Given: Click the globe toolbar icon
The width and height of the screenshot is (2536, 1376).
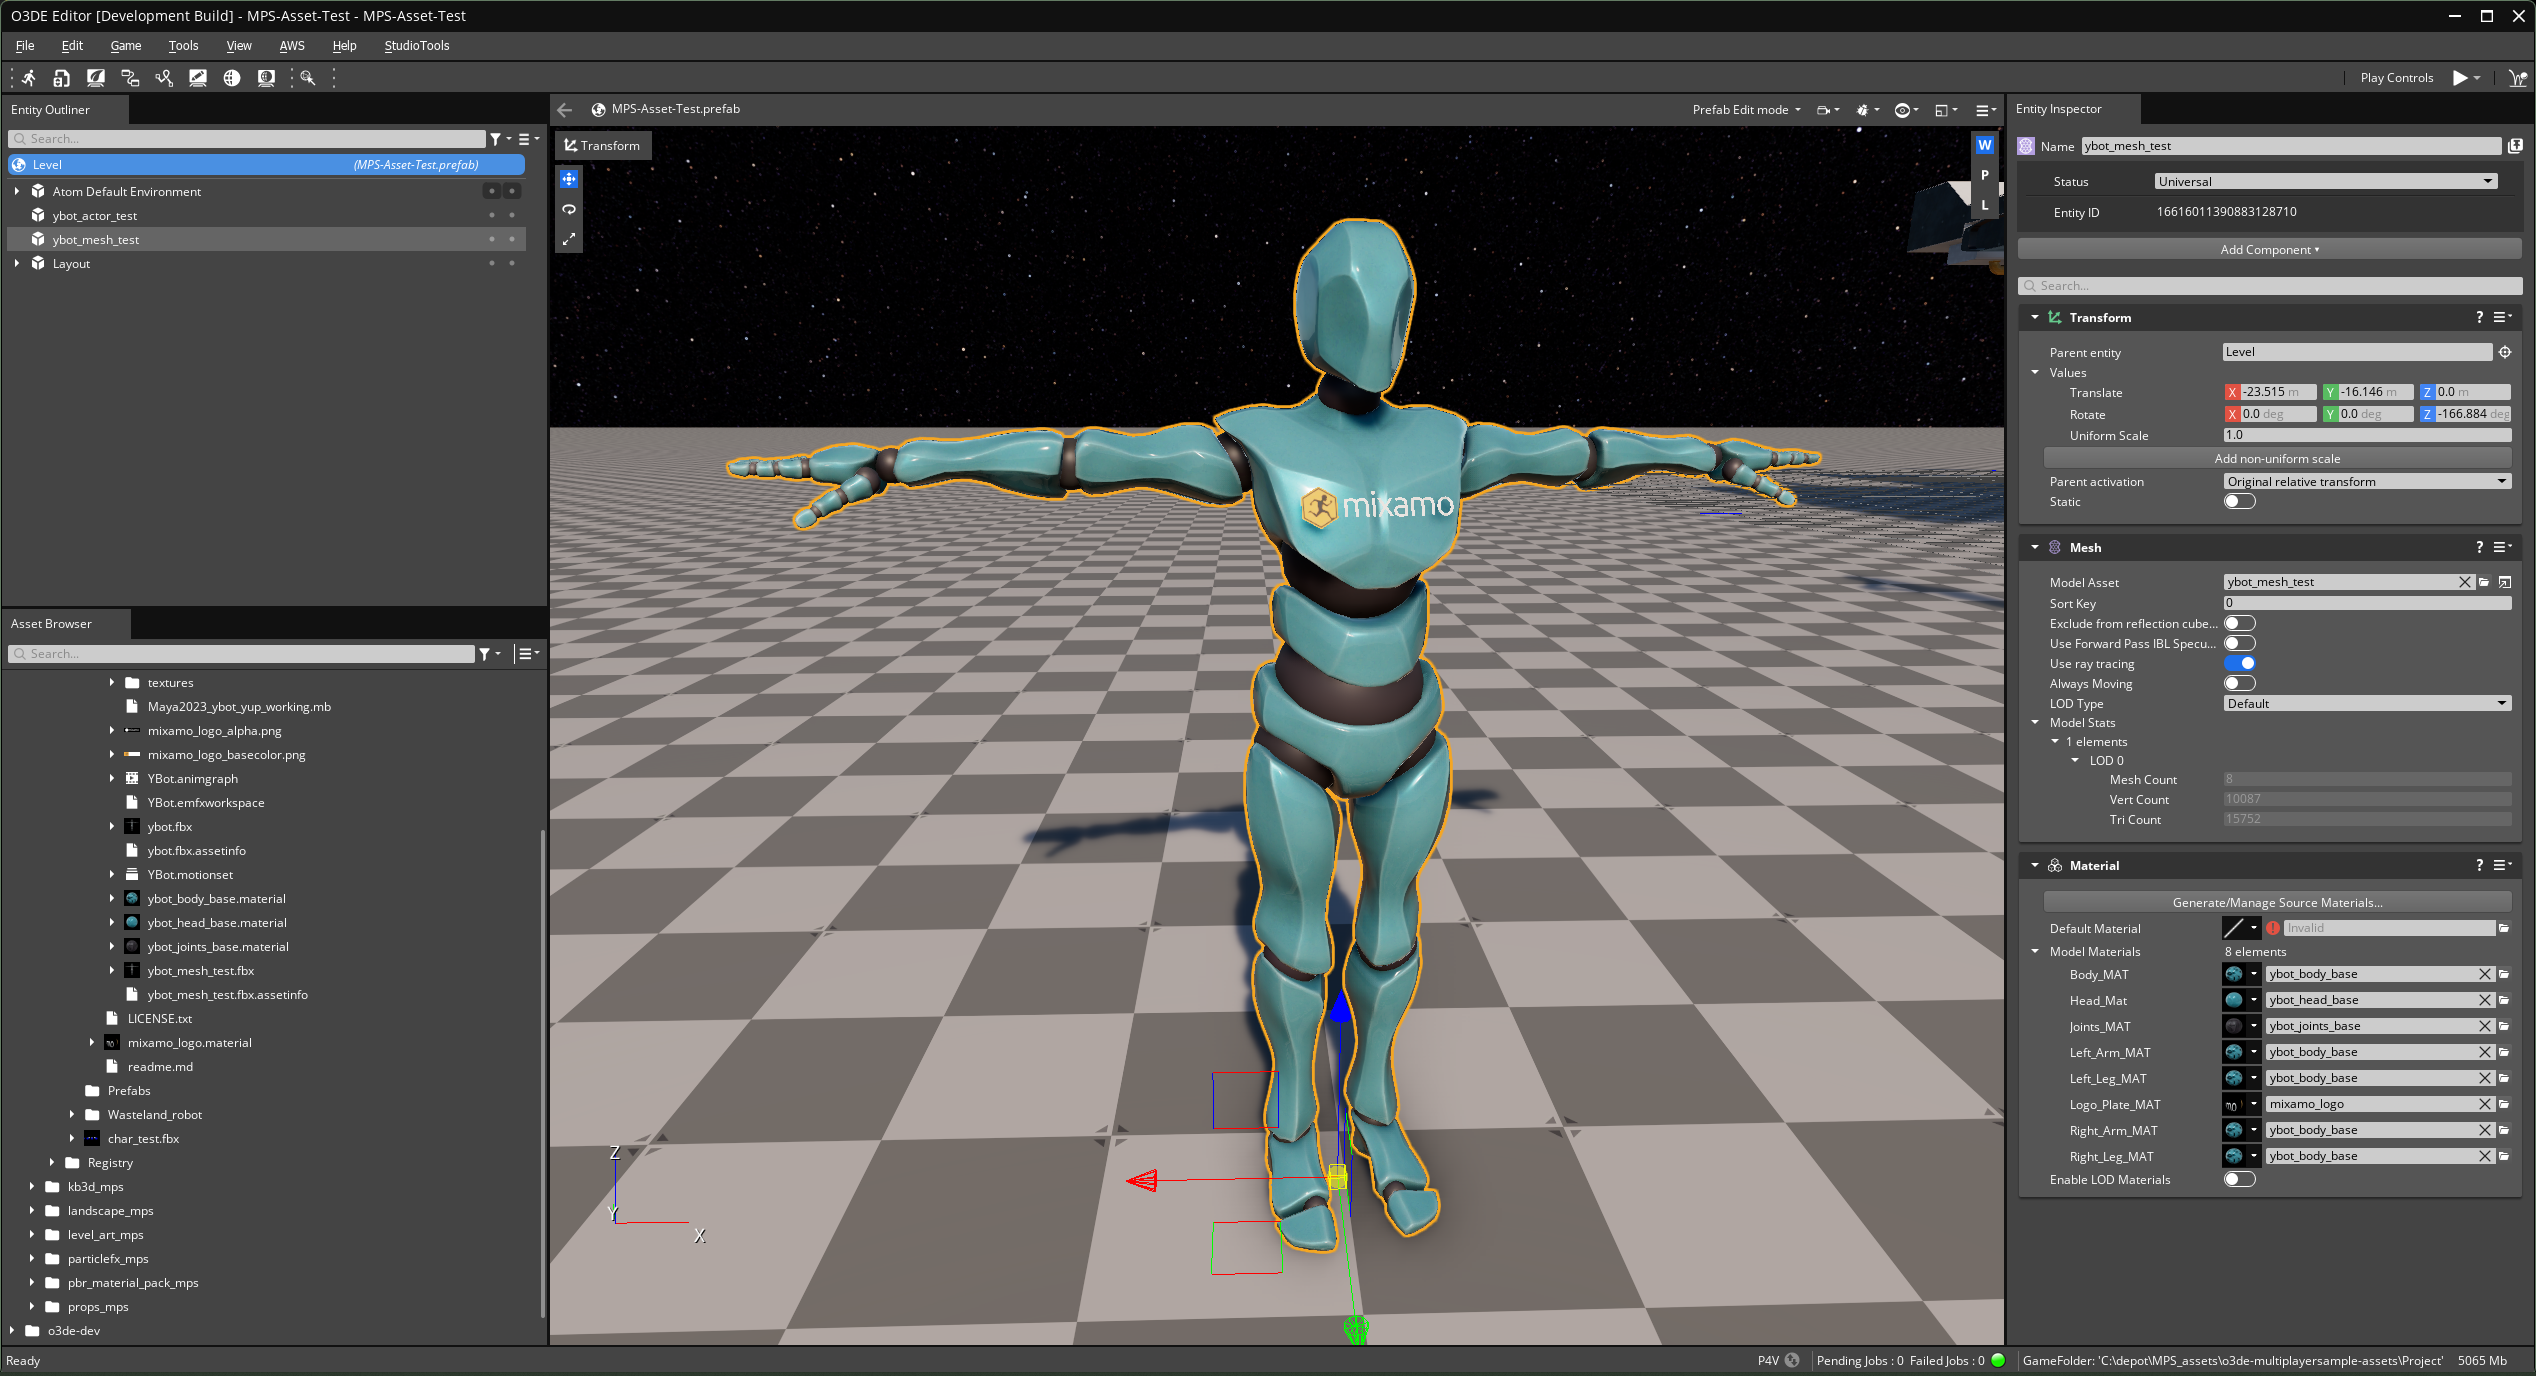Looking at the screenshot, I should tap(232, 78).
